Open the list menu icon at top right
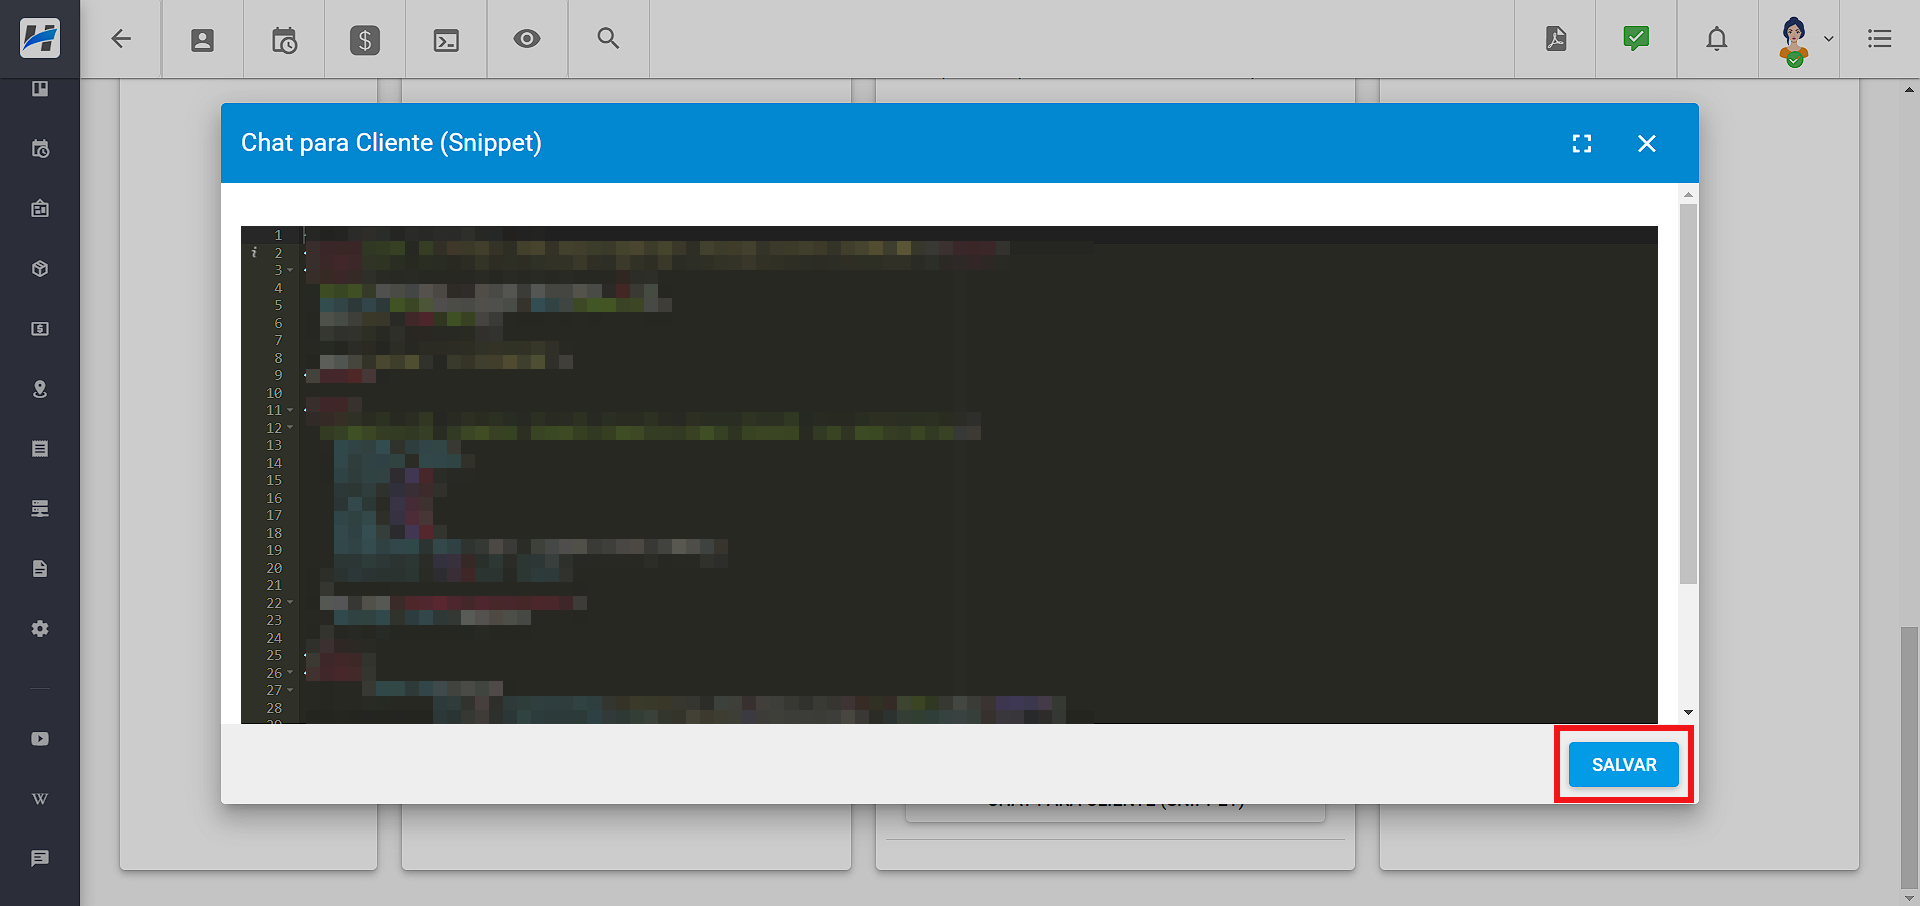The image size is (1920, 906). tap(1880, 39)
